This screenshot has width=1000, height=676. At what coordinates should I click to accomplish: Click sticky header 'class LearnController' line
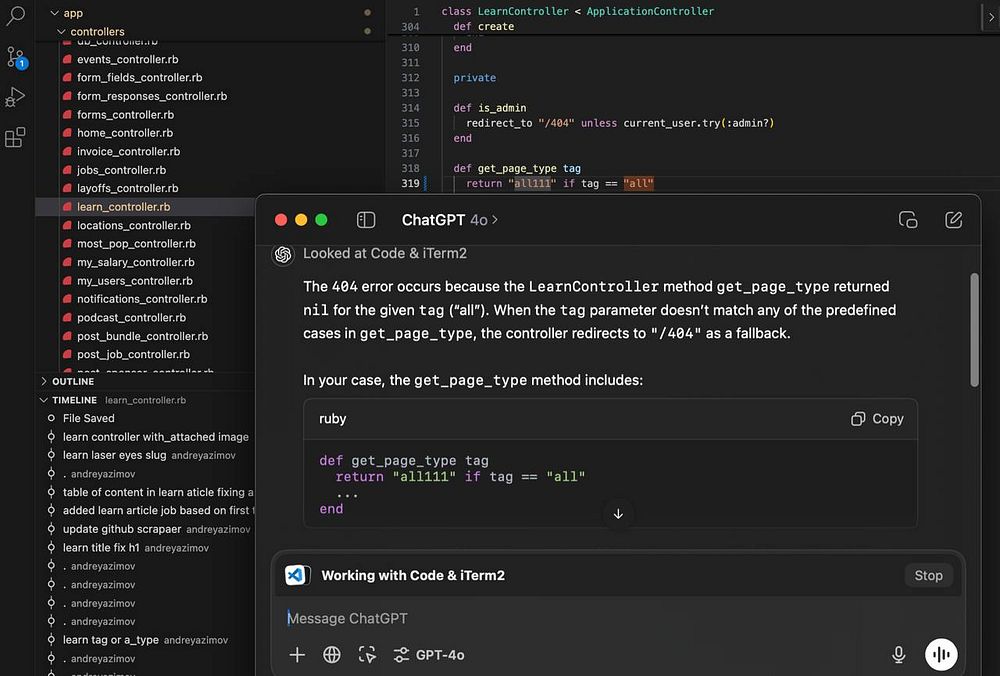[x=578, y=11]
